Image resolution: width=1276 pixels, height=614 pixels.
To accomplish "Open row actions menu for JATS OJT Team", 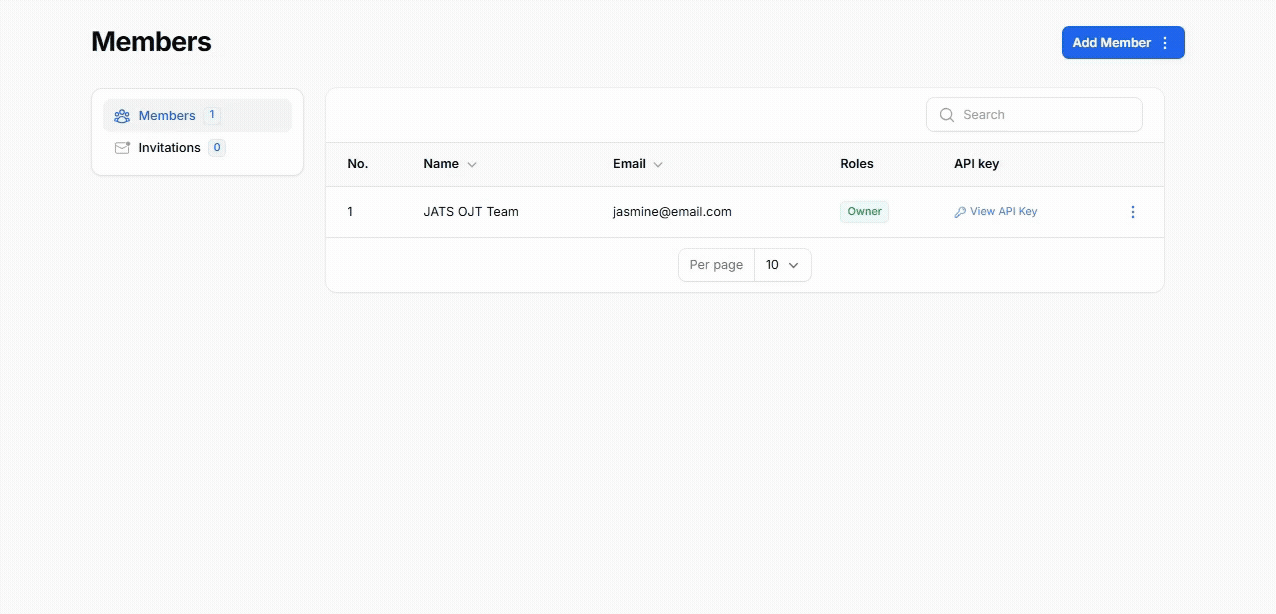I will 1133,212.
